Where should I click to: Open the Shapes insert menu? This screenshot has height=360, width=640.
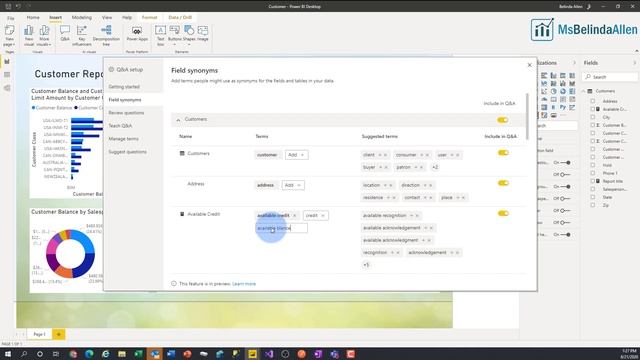pos(189,35)
